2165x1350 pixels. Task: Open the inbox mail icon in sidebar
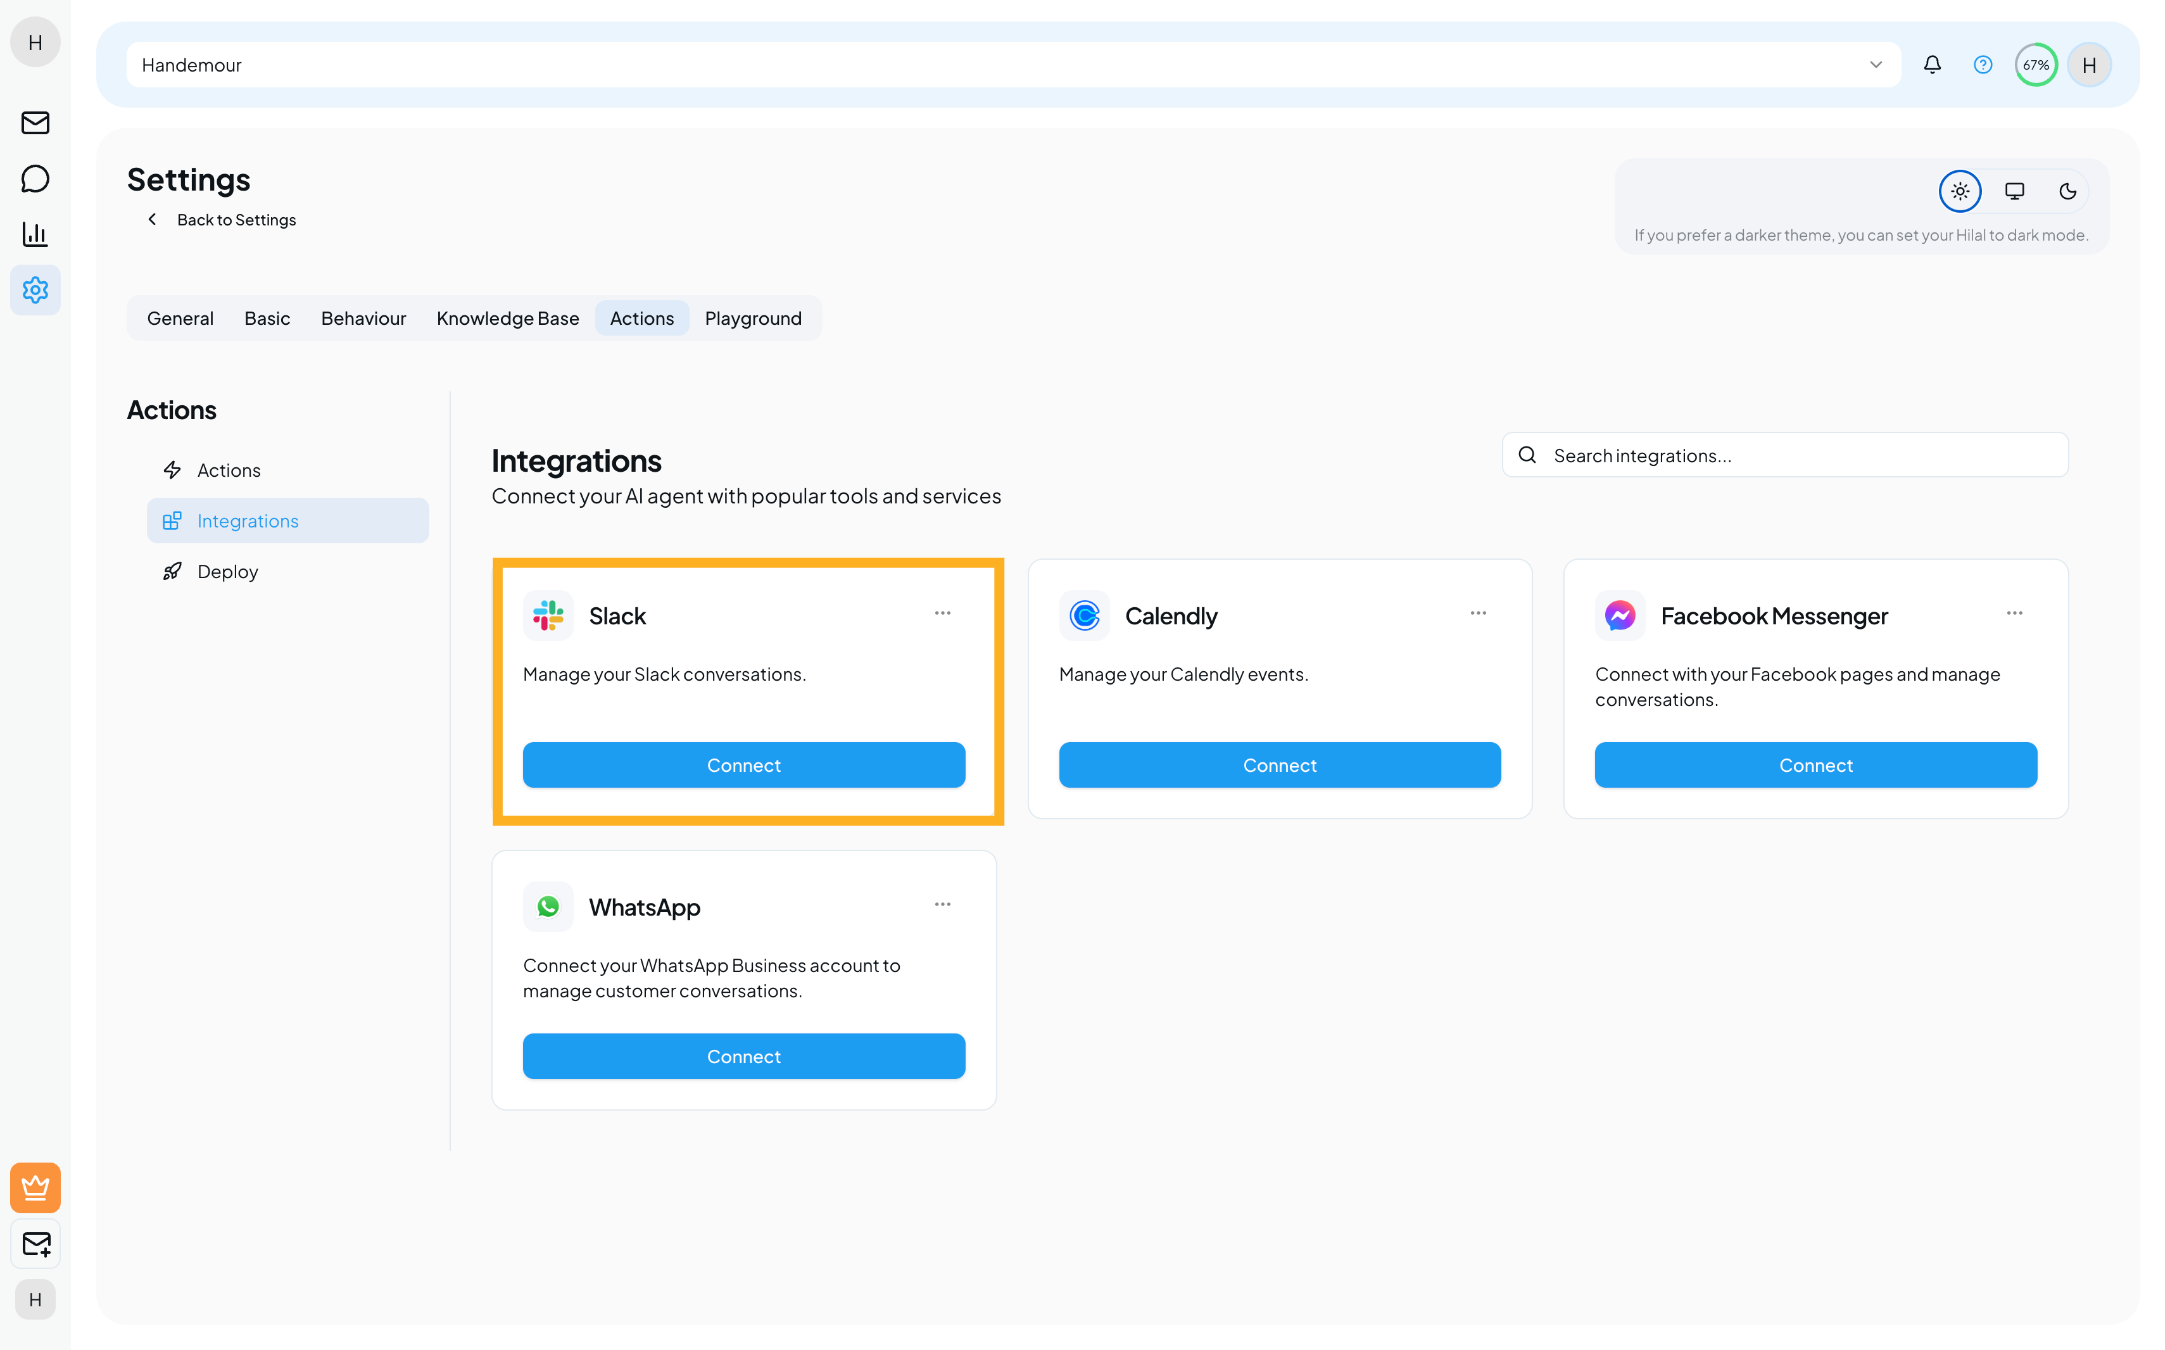point(35,122)
